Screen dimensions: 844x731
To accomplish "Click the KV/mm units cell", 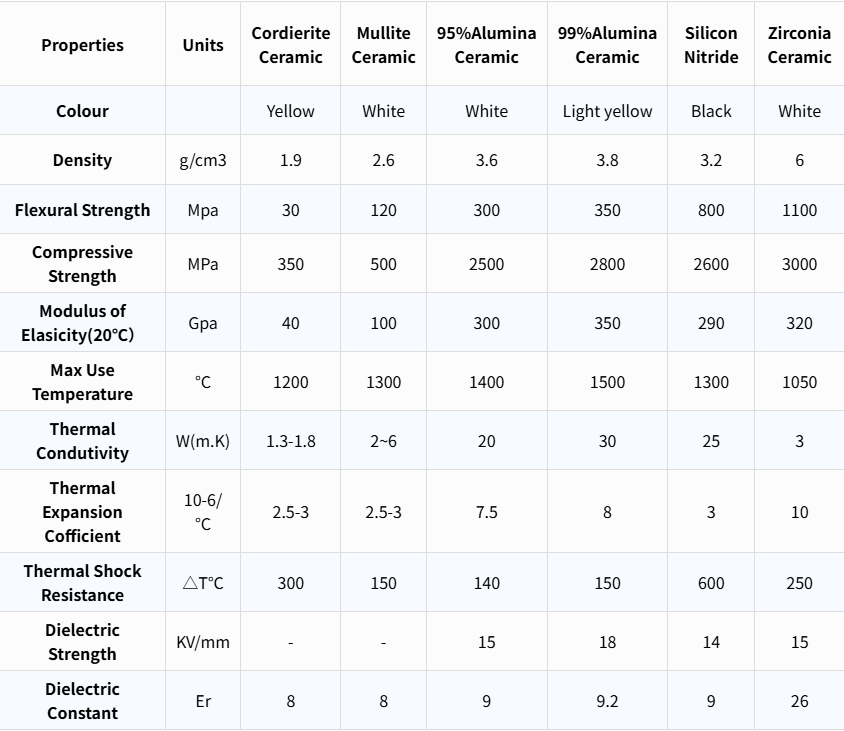I will 203,642.
